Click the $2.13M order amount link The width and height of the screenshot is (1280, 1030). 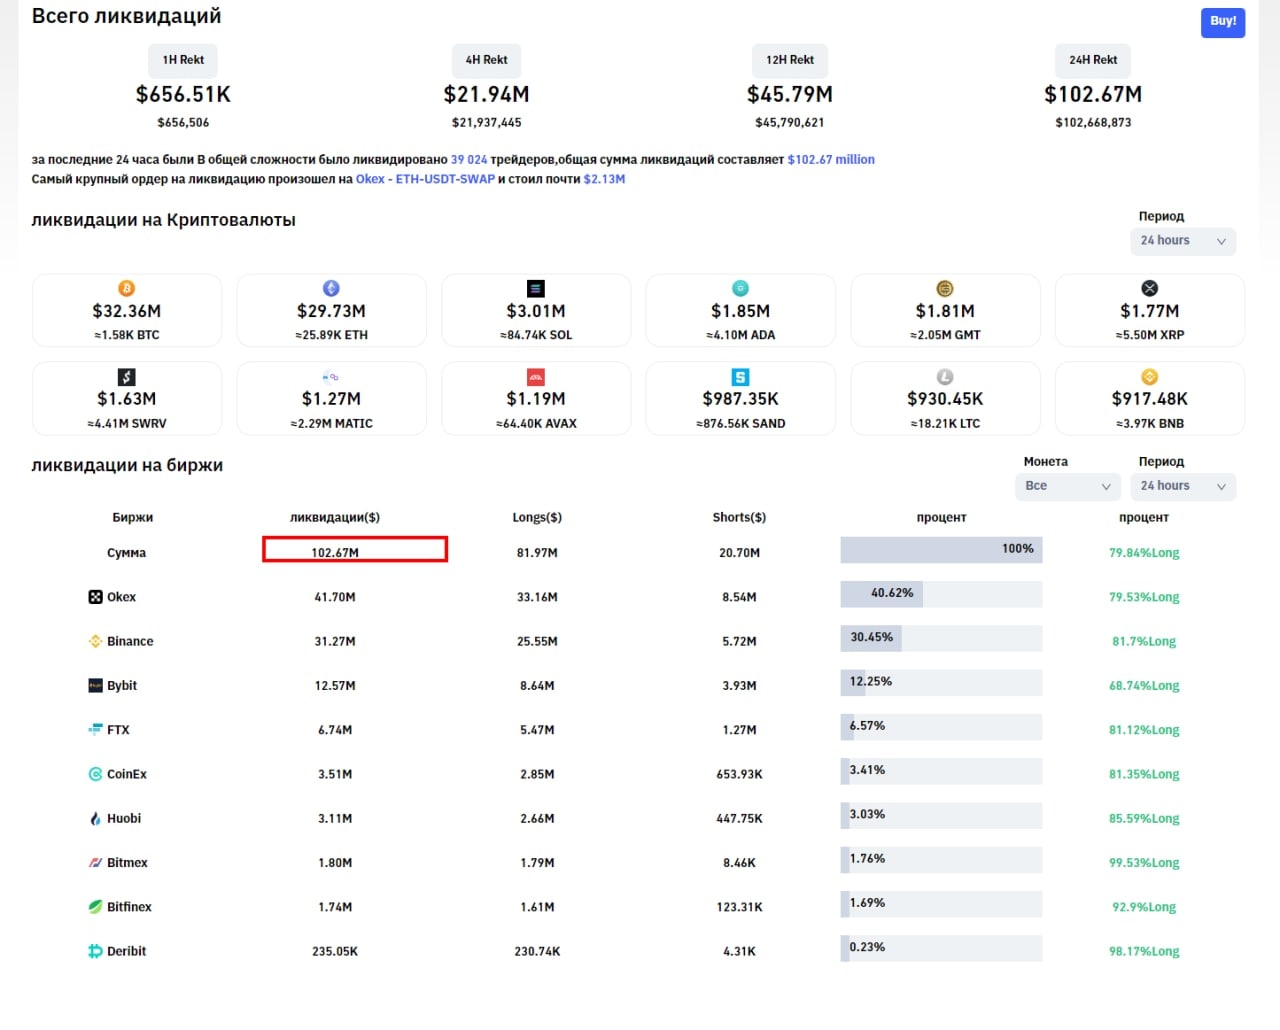pos(604,179)
